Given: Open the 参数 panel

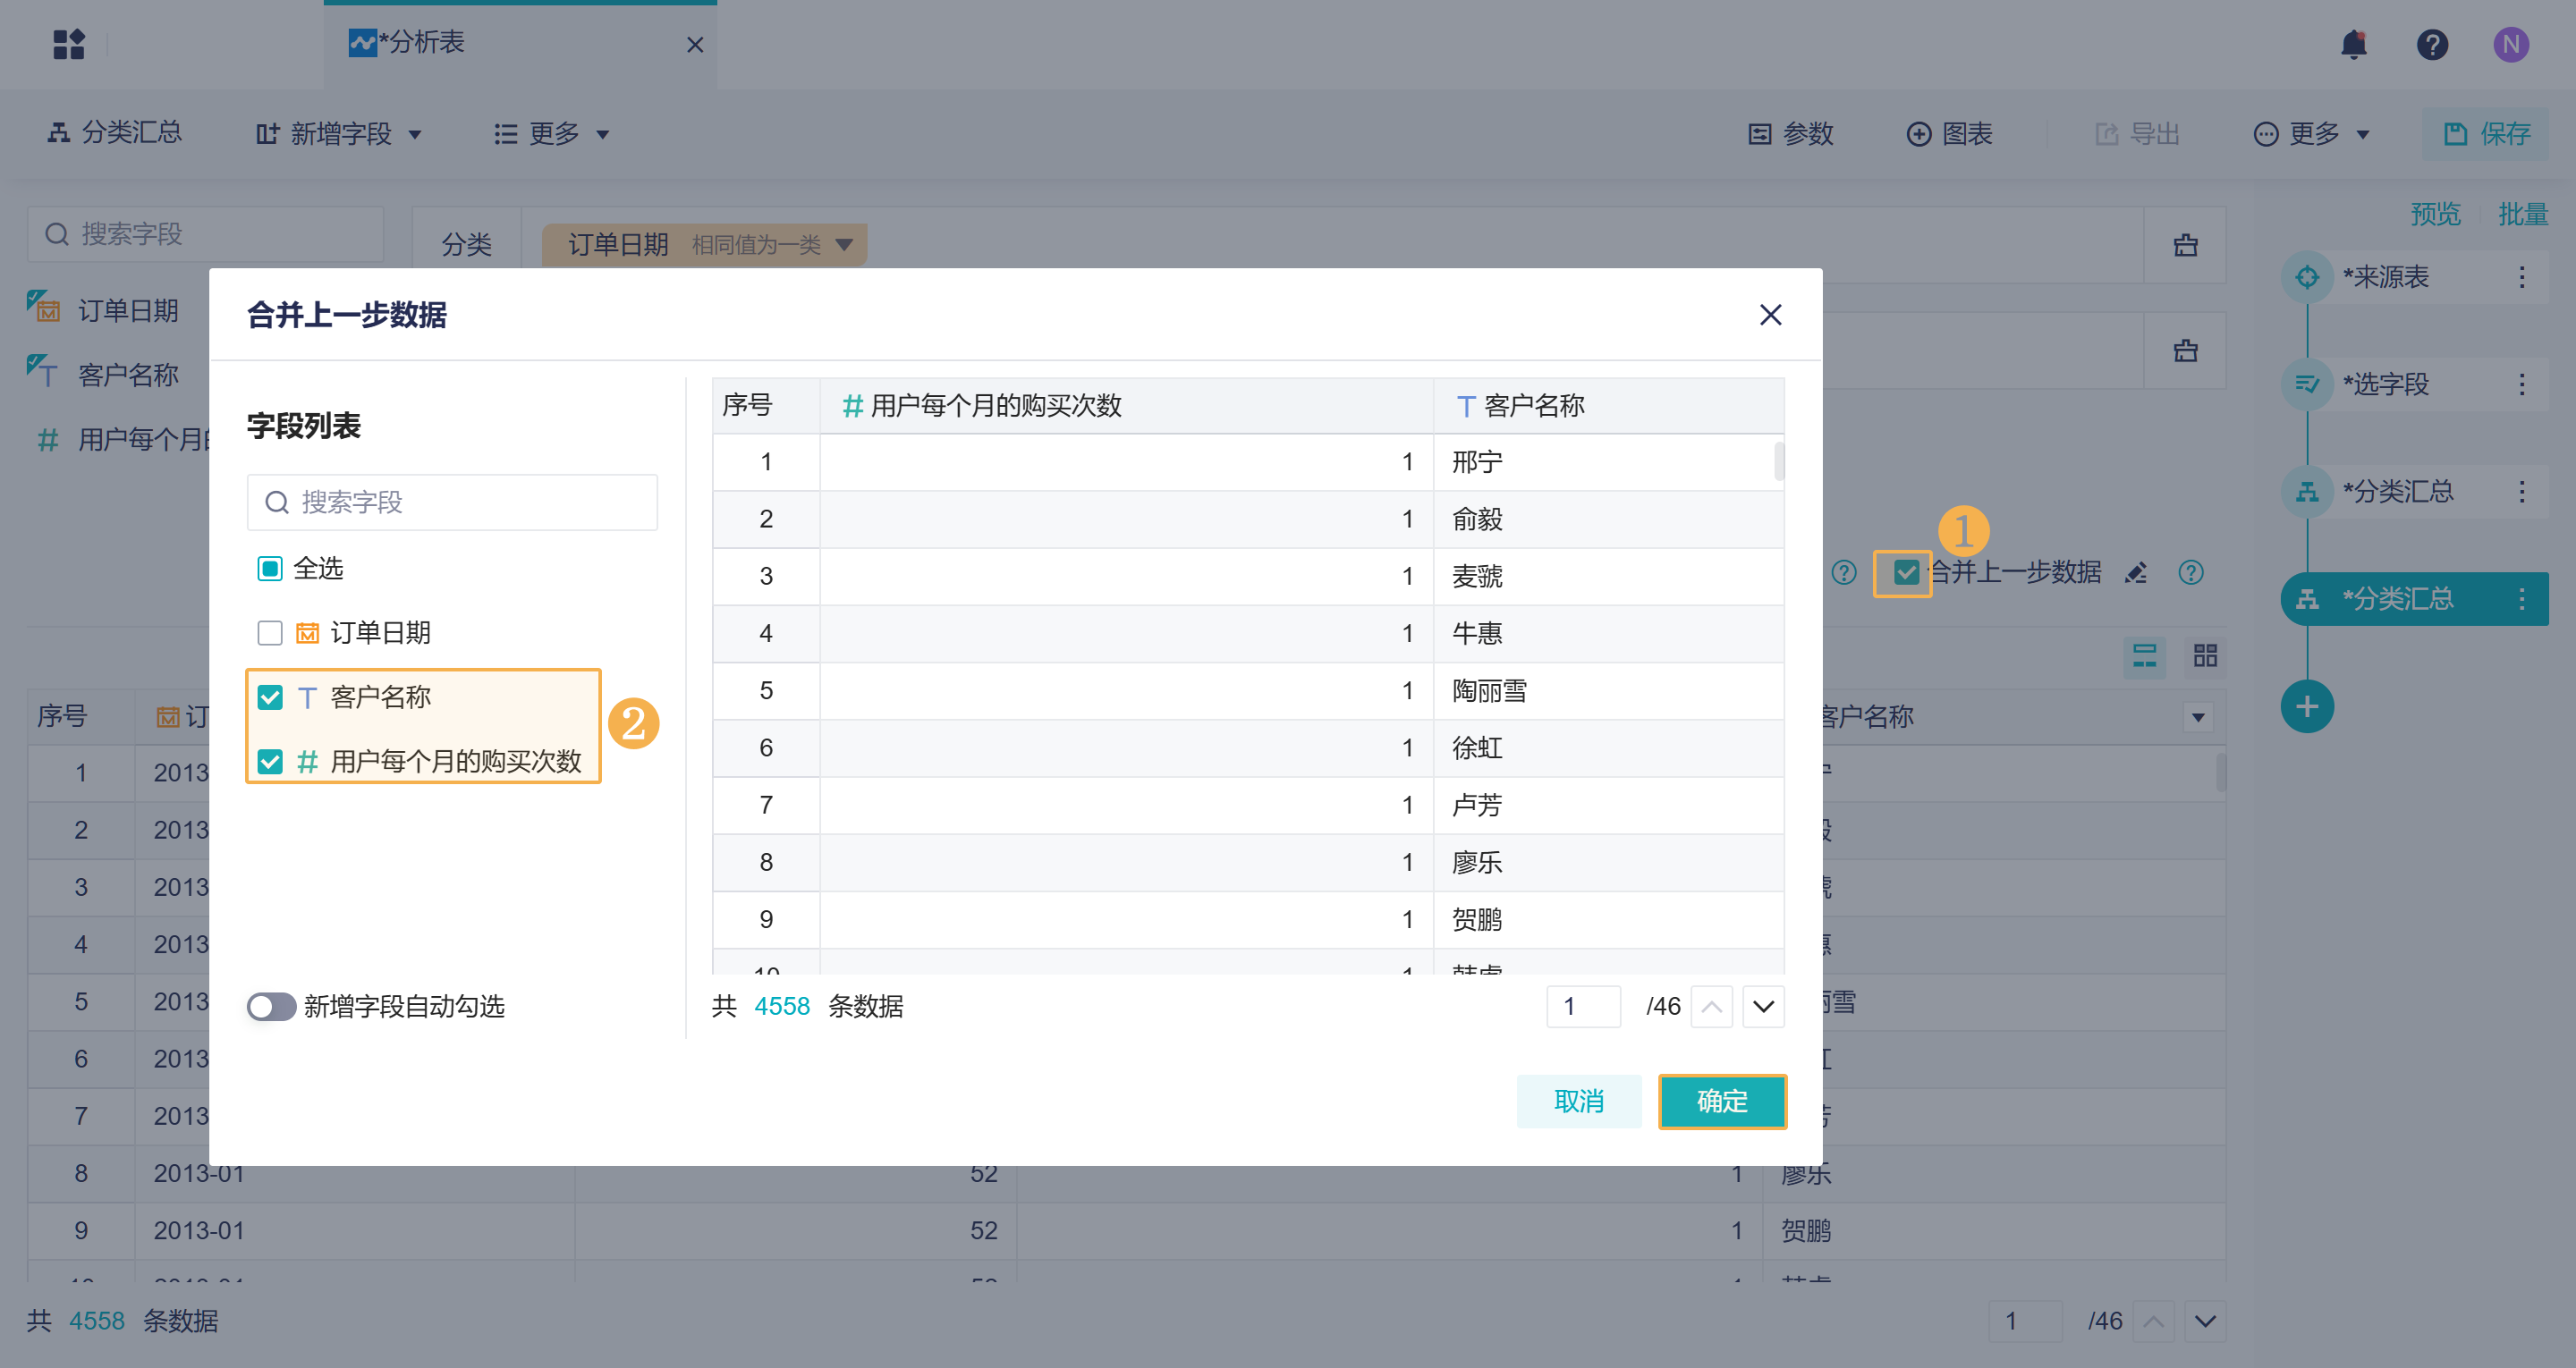Looking at the screenshot, I should (x=1790, y=133).
